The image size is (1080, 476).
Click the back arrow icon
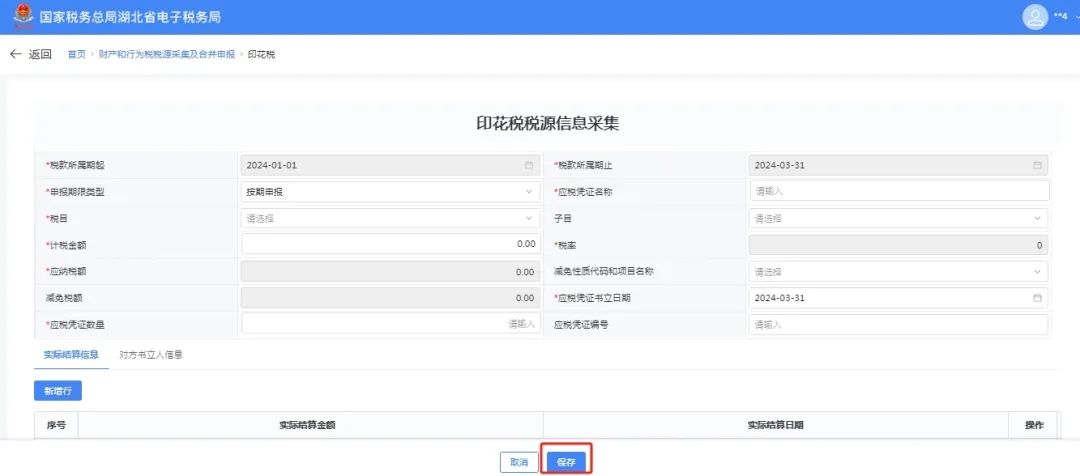click(16, 54)
